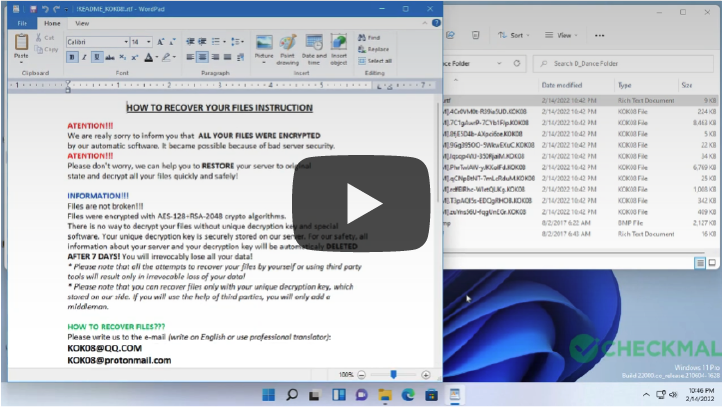The height and width of the screenshot is (407, 722).
Task: Align text left
Action: pos(190,57)
